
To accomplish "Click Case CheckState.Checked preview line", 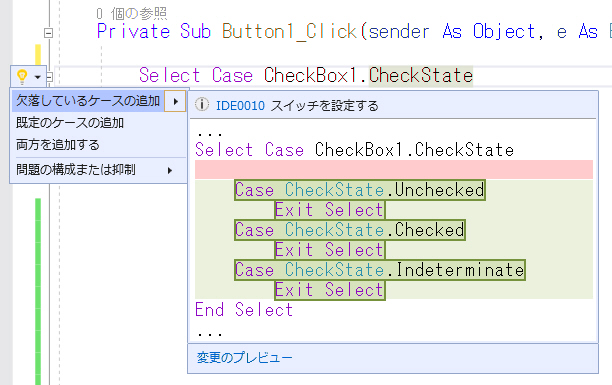I will point(350,230).
